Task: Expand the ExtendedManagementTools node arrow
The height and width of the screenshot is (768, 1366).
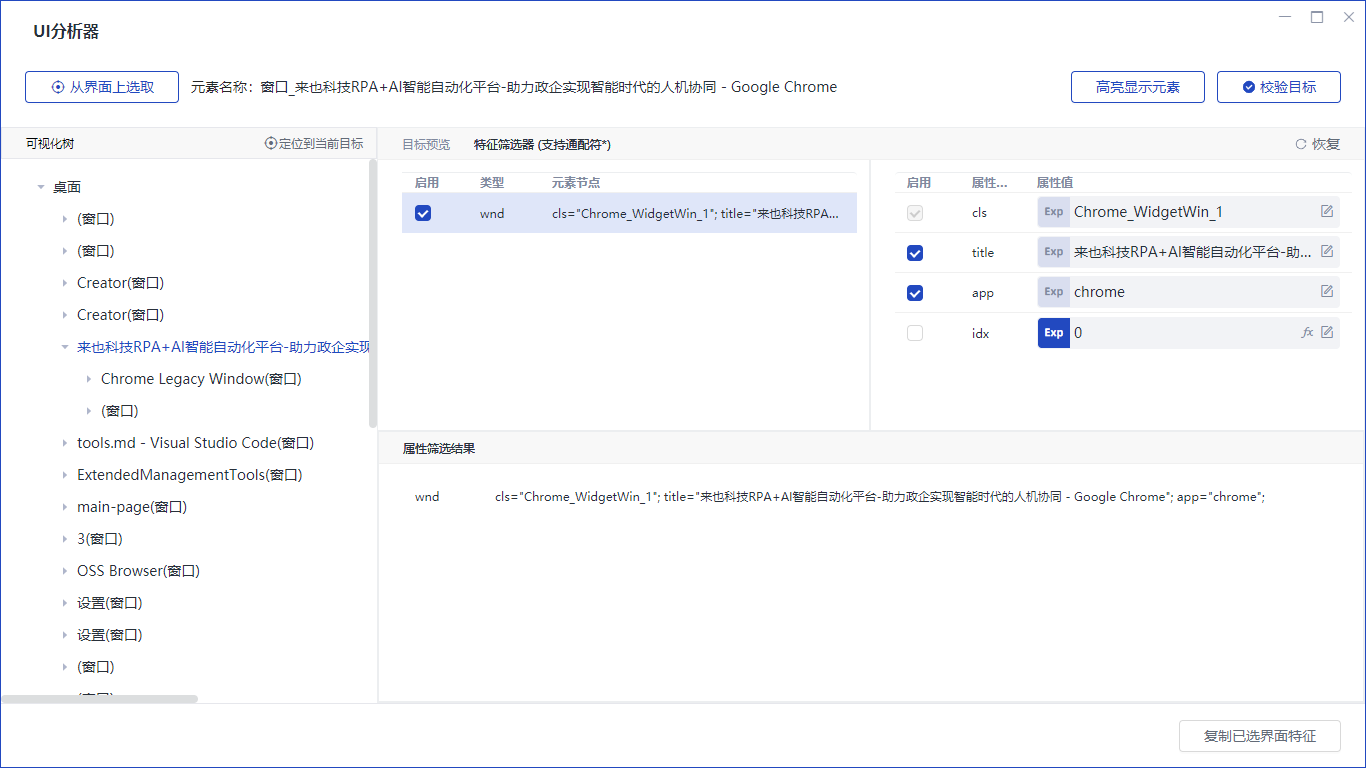Action: (65, 475)
